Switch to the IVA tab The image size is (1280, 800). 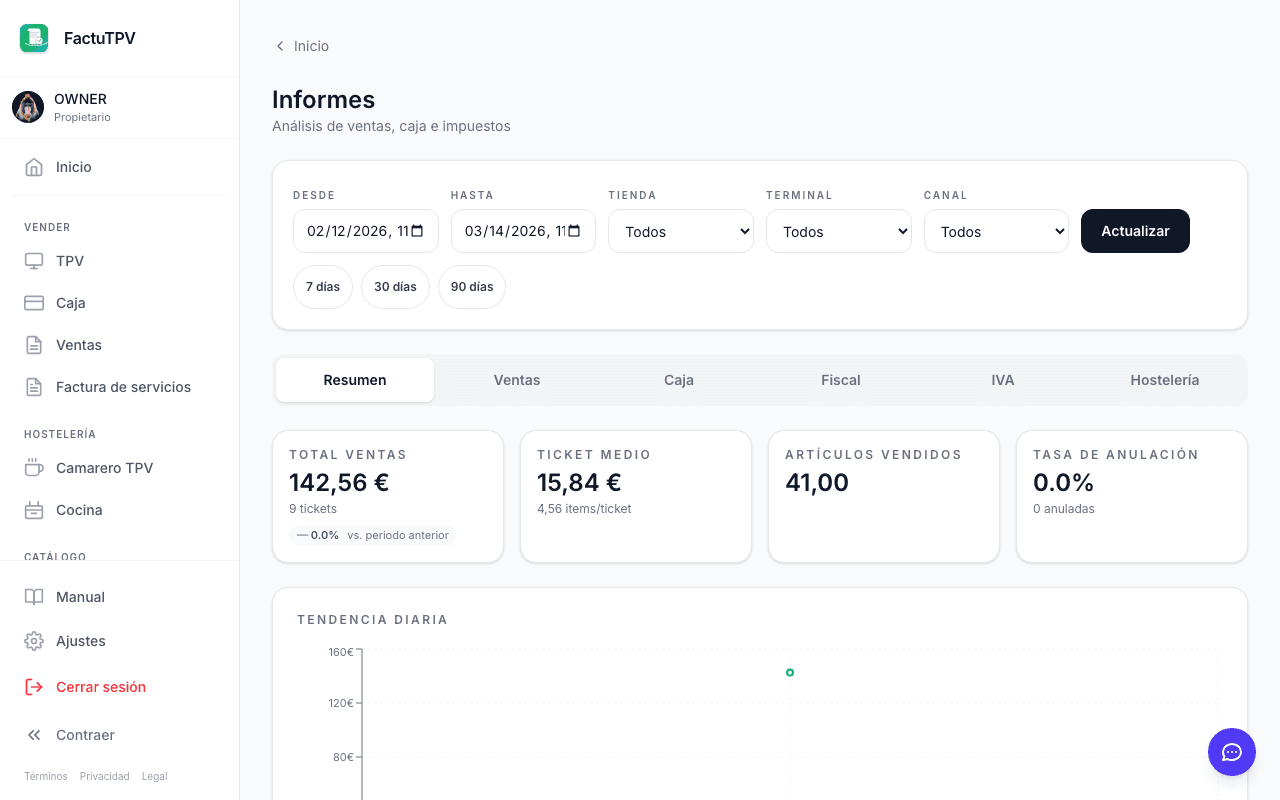1003,380
